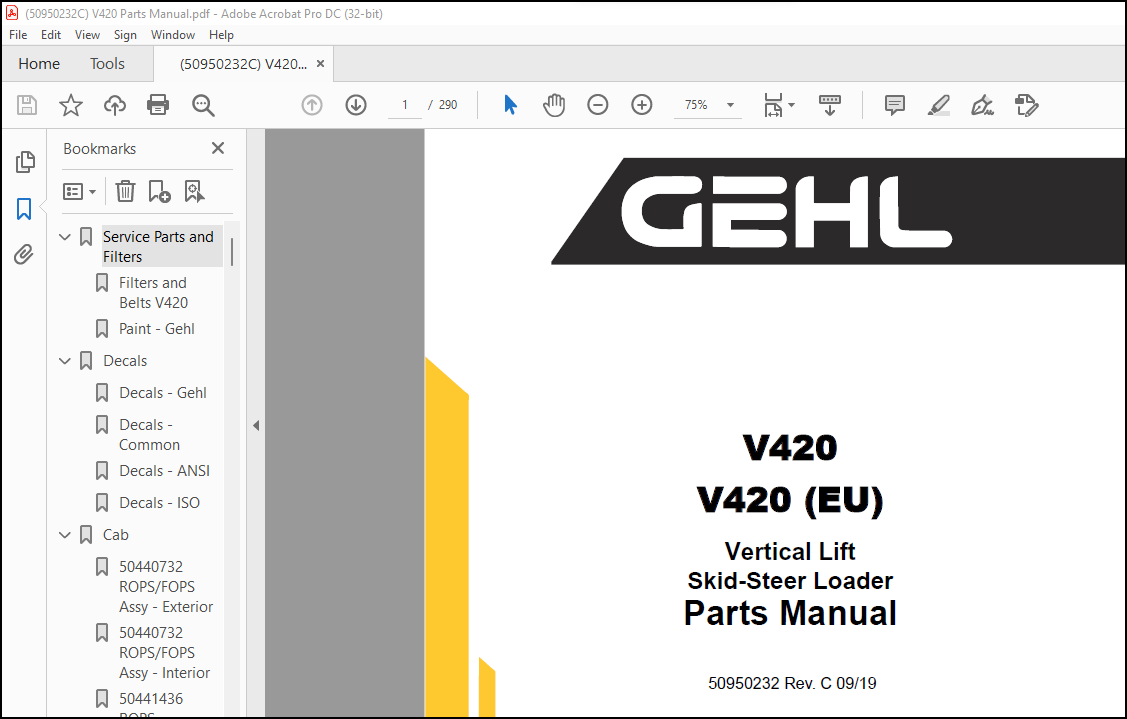Screen dimensions: 1127x719
Task: Select the Decals bookmark
Action: pos(125,361)
